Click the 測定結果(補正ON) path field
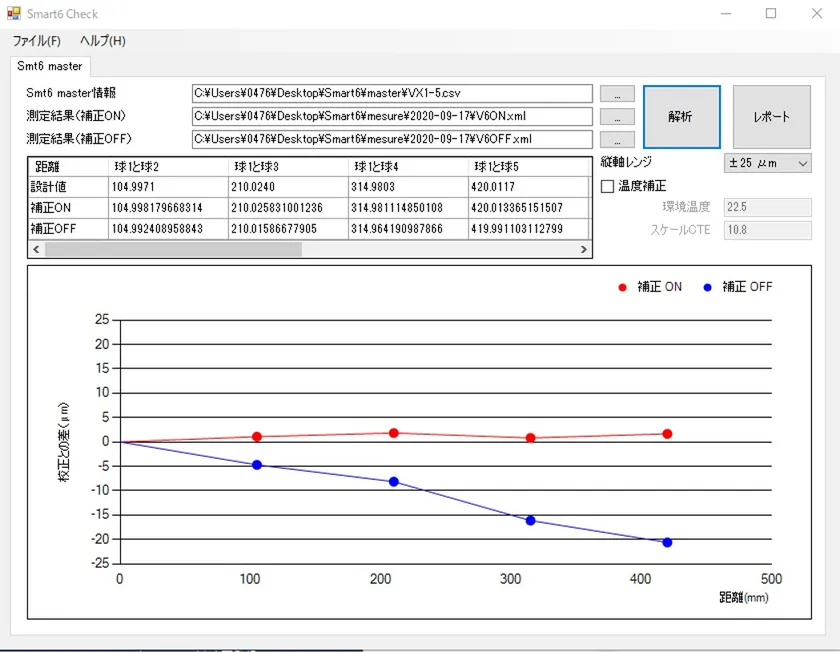The width and height of the screenshot is (840, 652). [393, 116]
